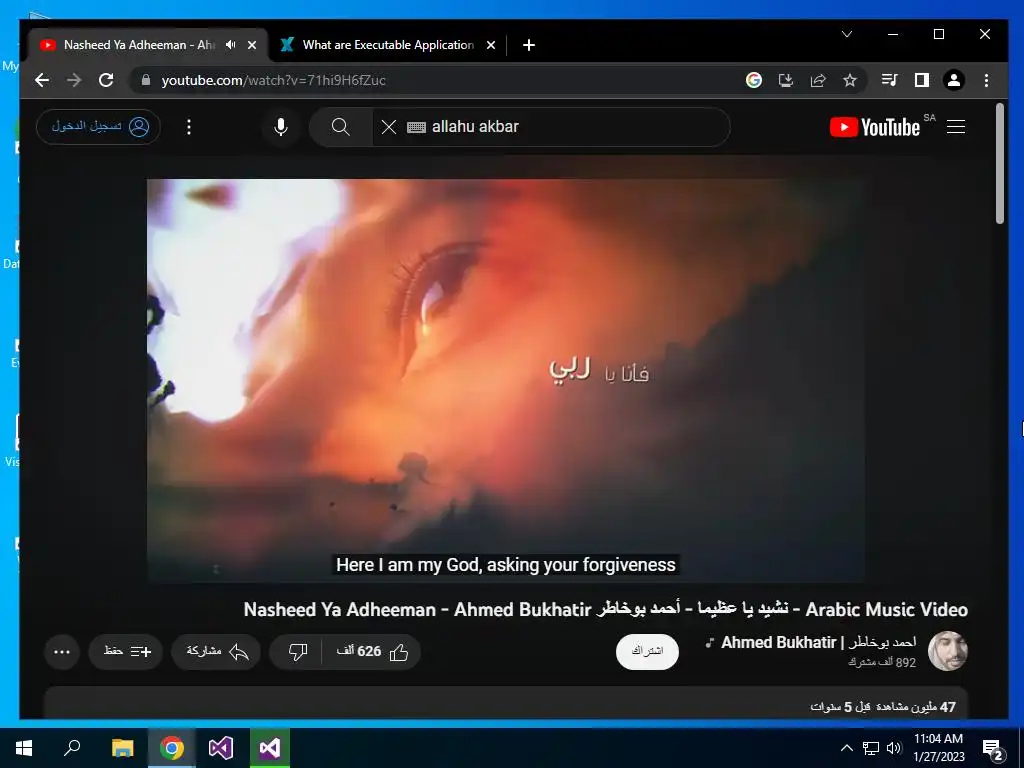Open the clock showing 11:04 AM

[938, 748]
